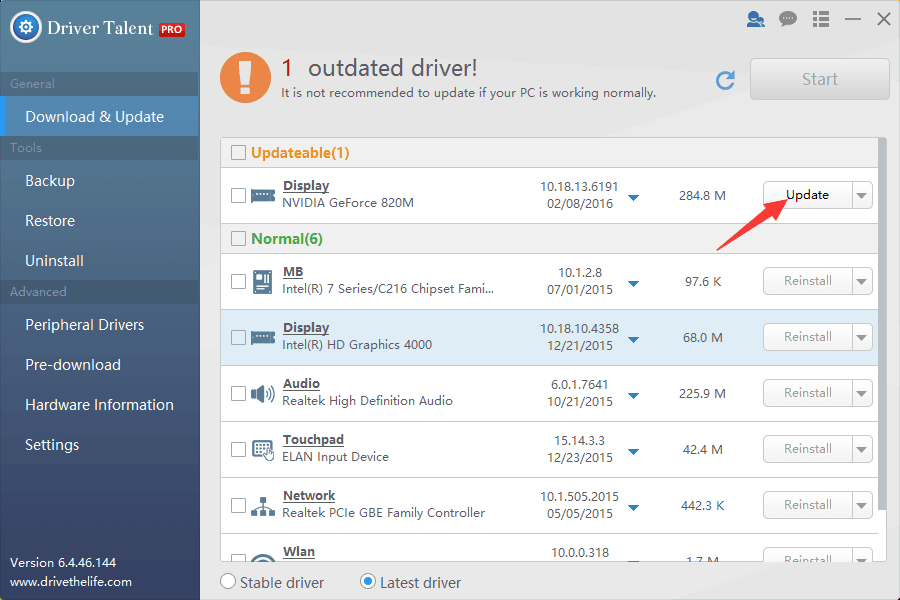Expand version dropdown for NVIDIA GeForce 820M
Viewport: 900px width, 600px height.
tap(634, 198)
